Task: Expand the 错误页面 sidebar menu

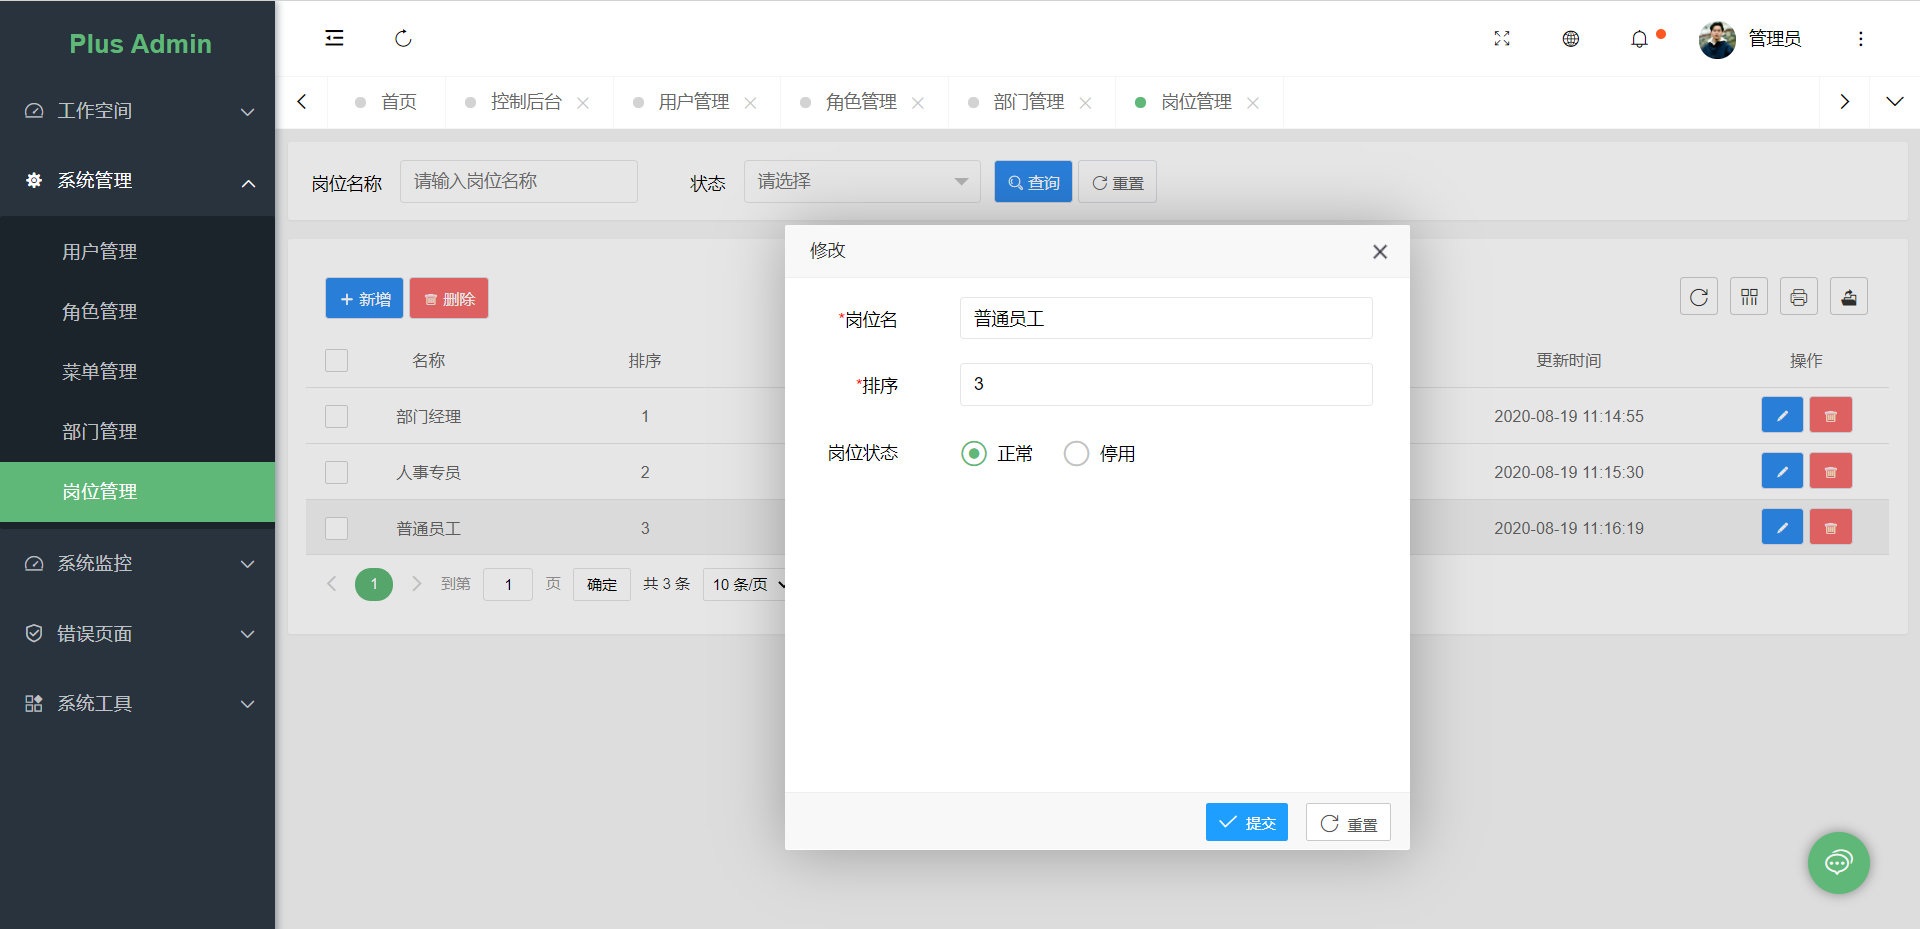Action: point(137,633)
